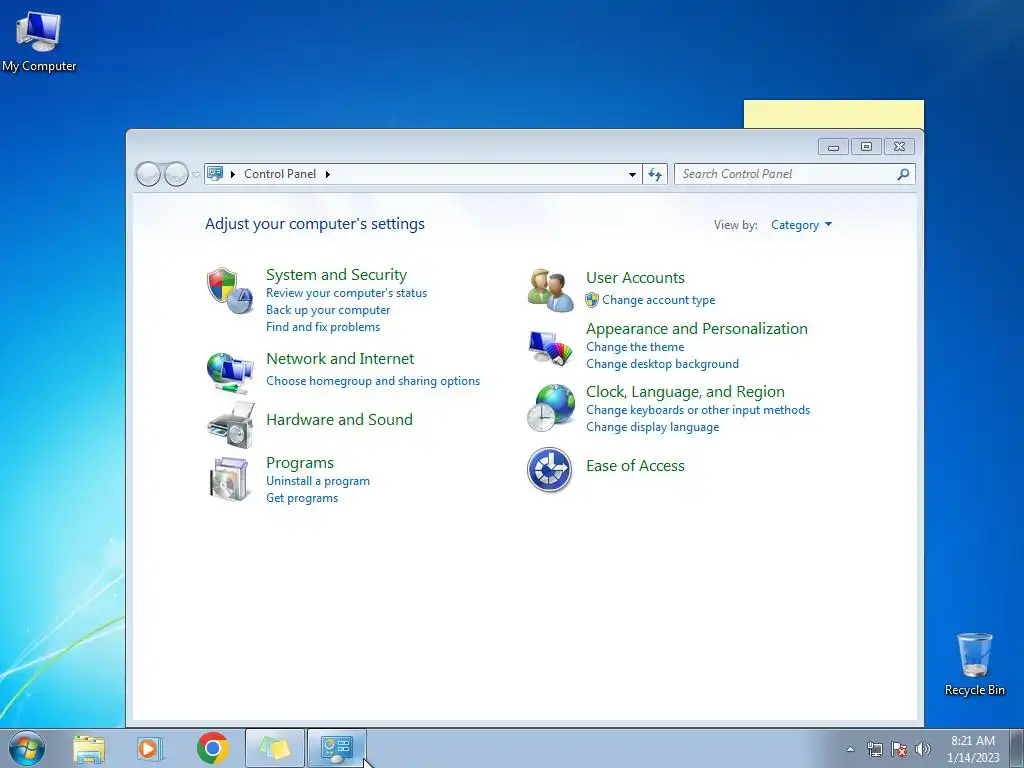The image size is (1024, 768).
Task: Click Change keyboards or other input methods
Action: point(697,410)
